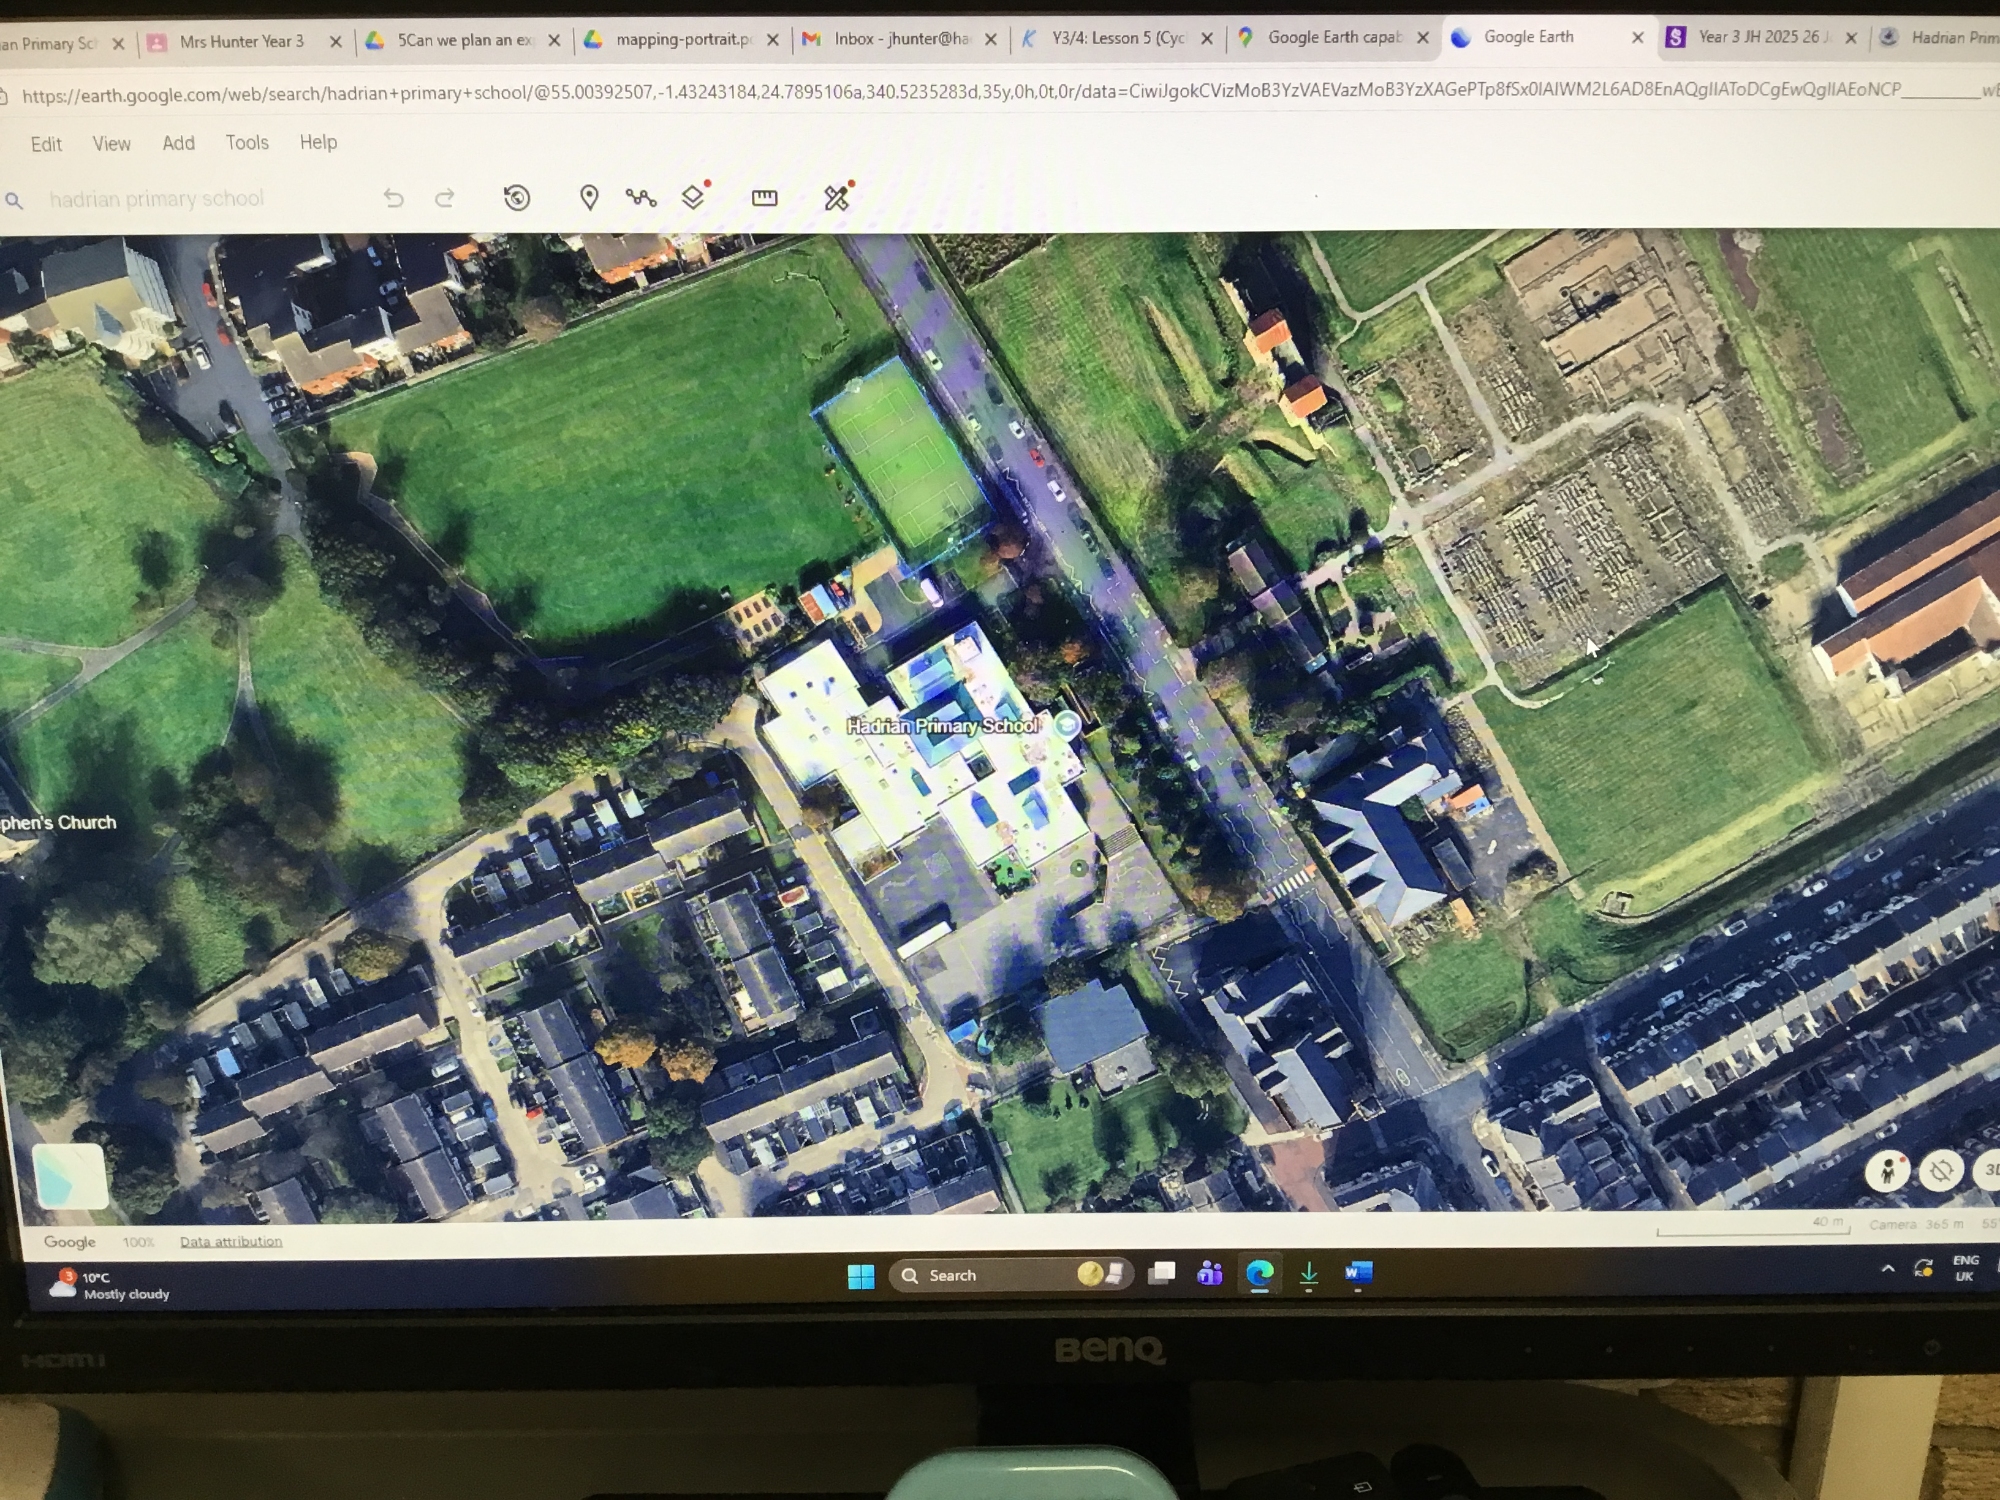Select the draw path or polygon tool
The image size is (2000, 1500).
click(x=641, y=197)
